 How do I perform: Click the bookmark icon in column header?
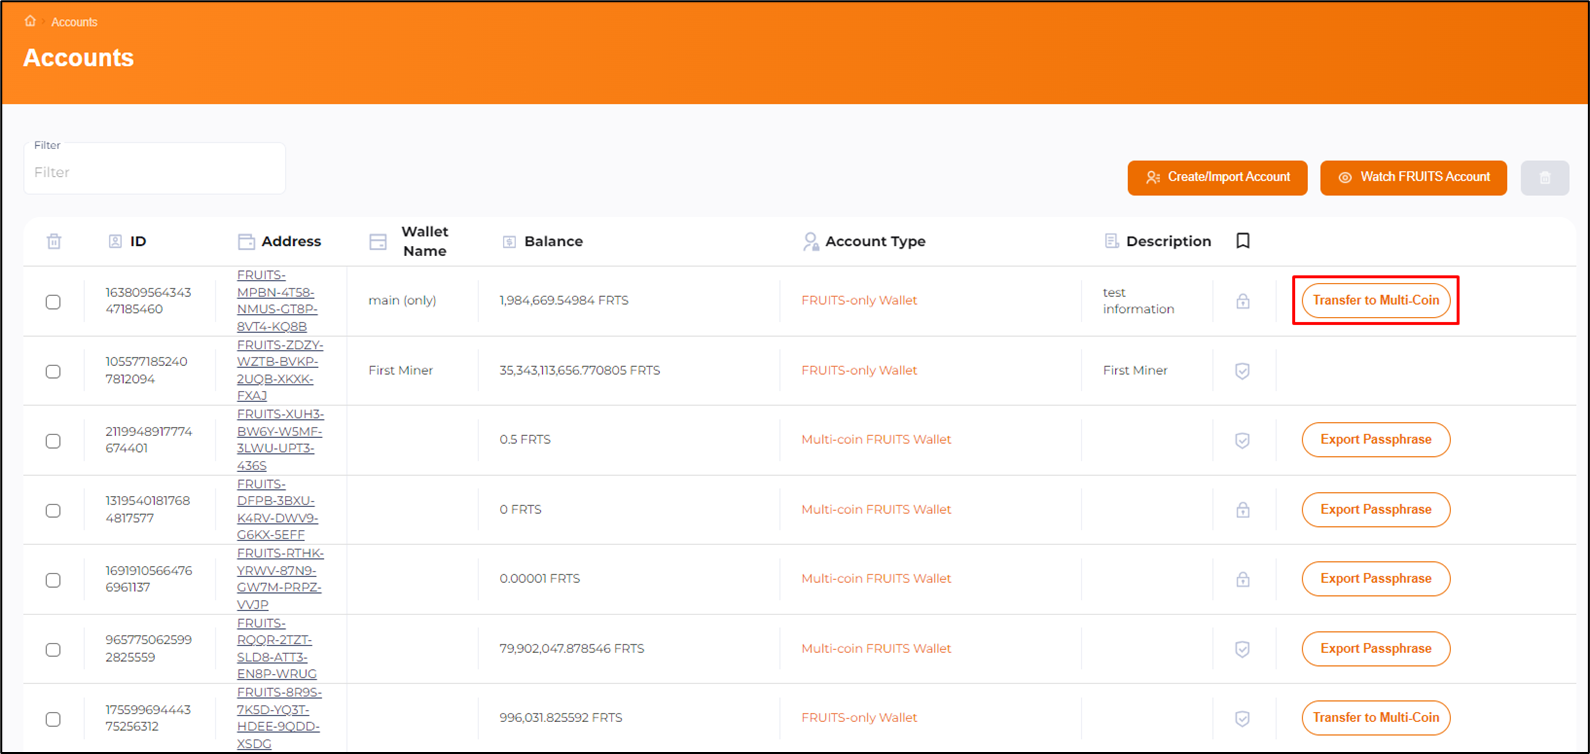[1243, 241]
